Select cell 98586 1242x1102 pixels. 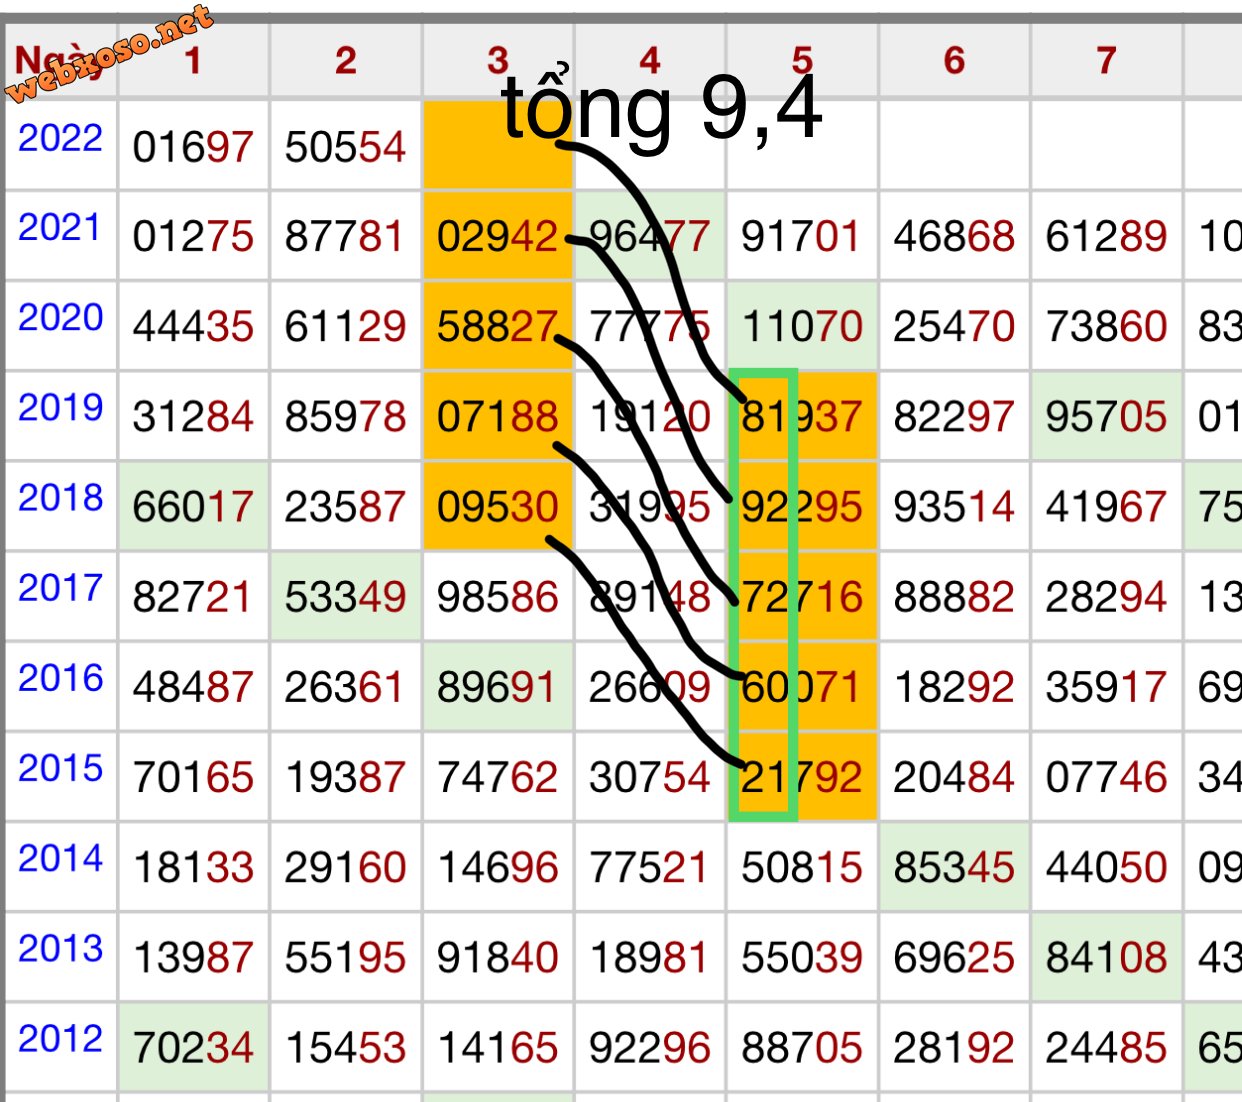click(x=497, y=598)
